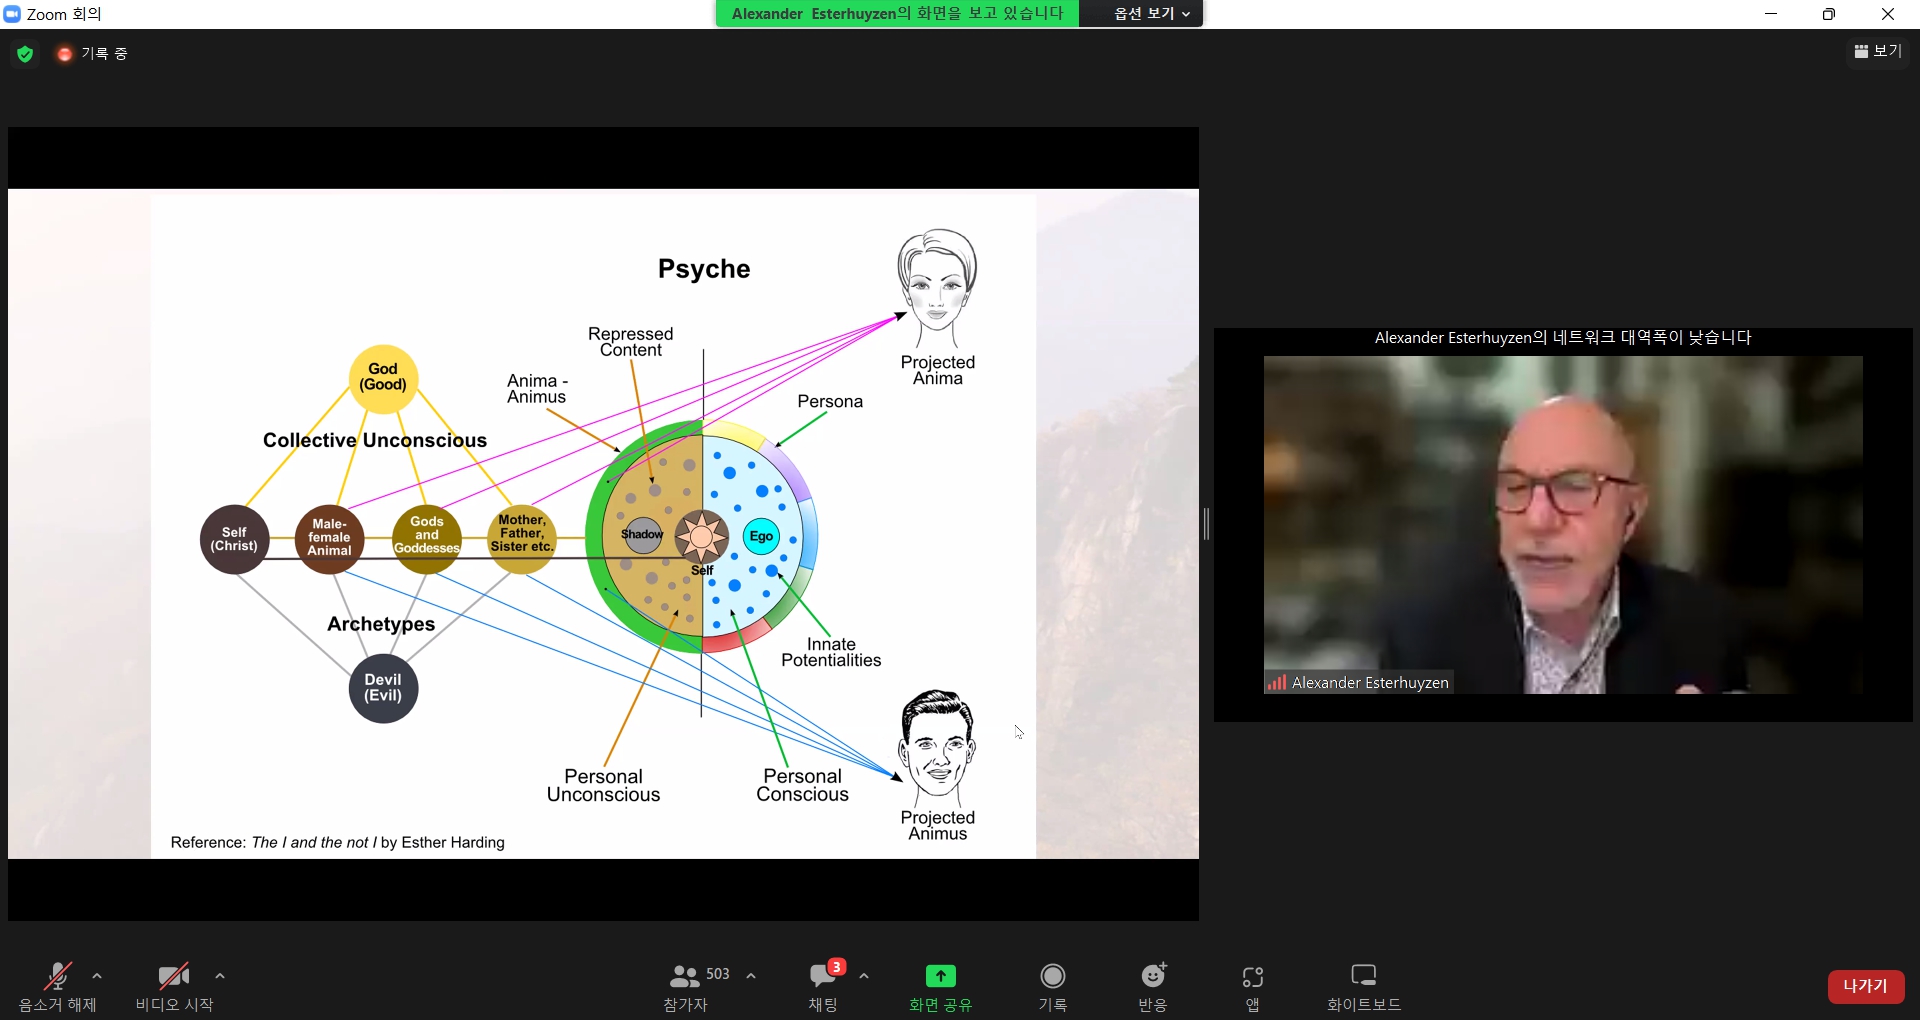Click cyan Ego circle in diagram
This screenshot has height=1020, width=1920.
point(761,536)
